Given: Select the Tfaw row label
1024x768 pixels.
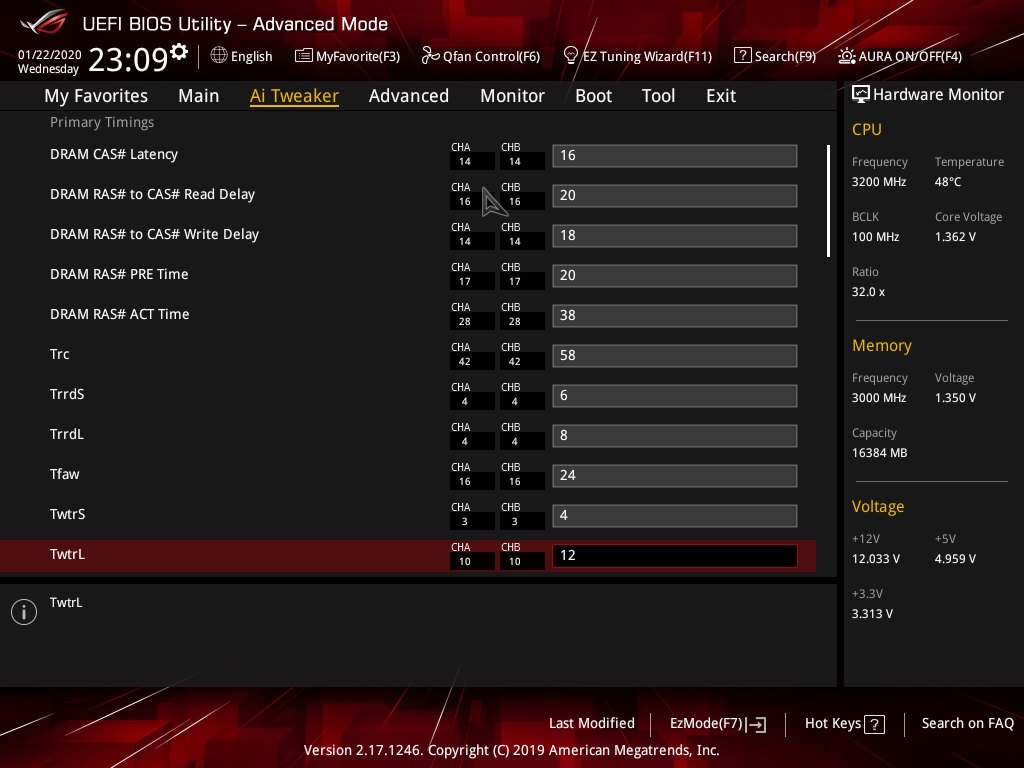Looking at the screenshot, I should pos(65,474).
